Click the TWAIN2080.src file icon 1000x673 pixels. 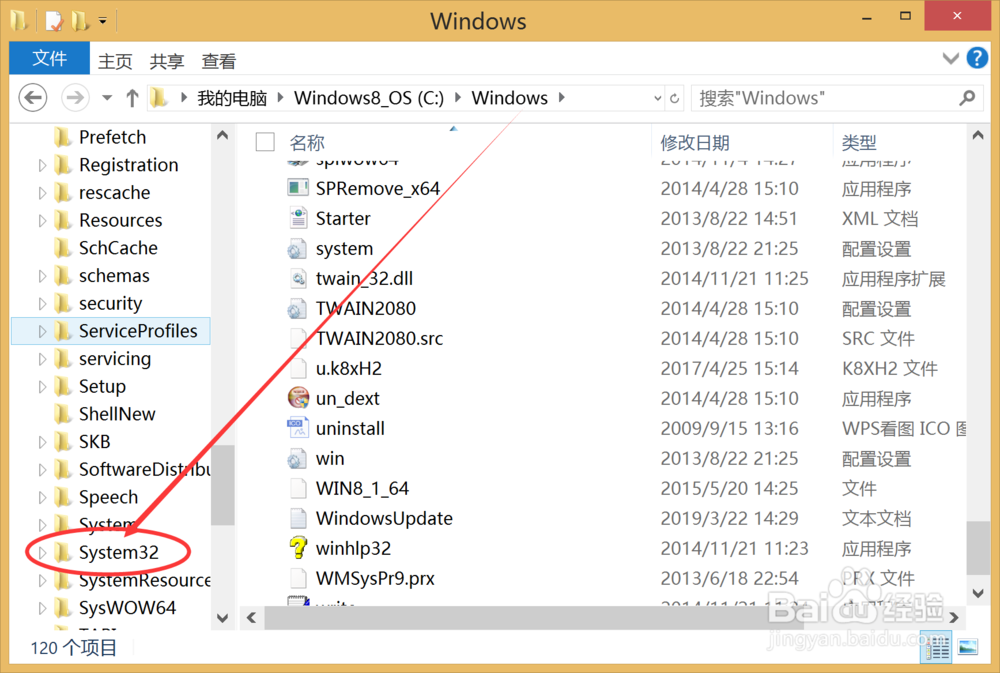(298, 339)
